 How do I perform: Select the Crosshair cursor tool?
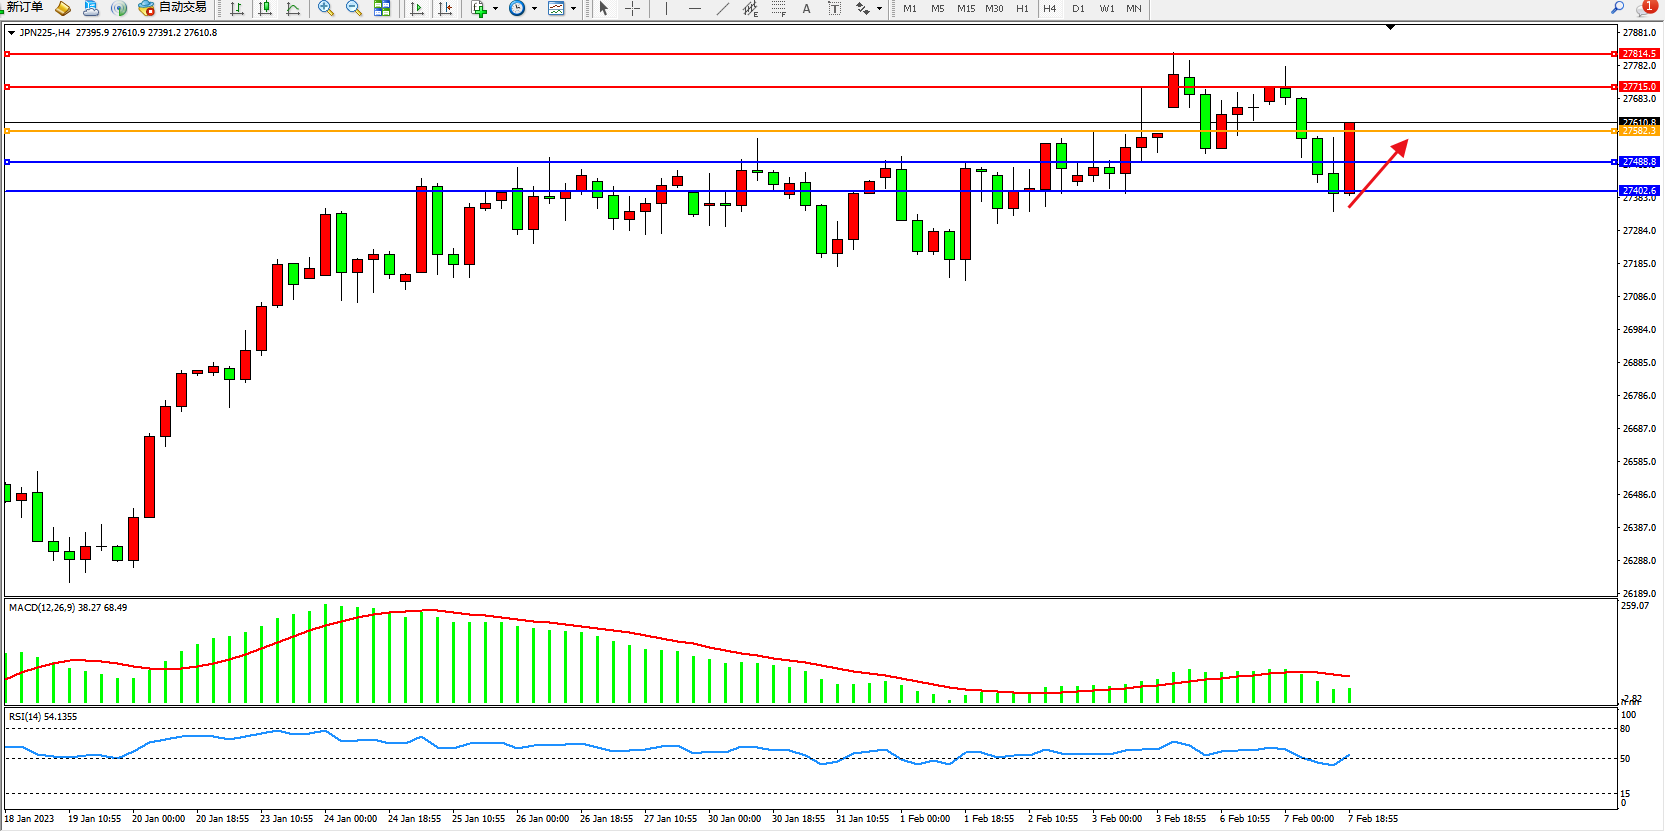(632, 8)
